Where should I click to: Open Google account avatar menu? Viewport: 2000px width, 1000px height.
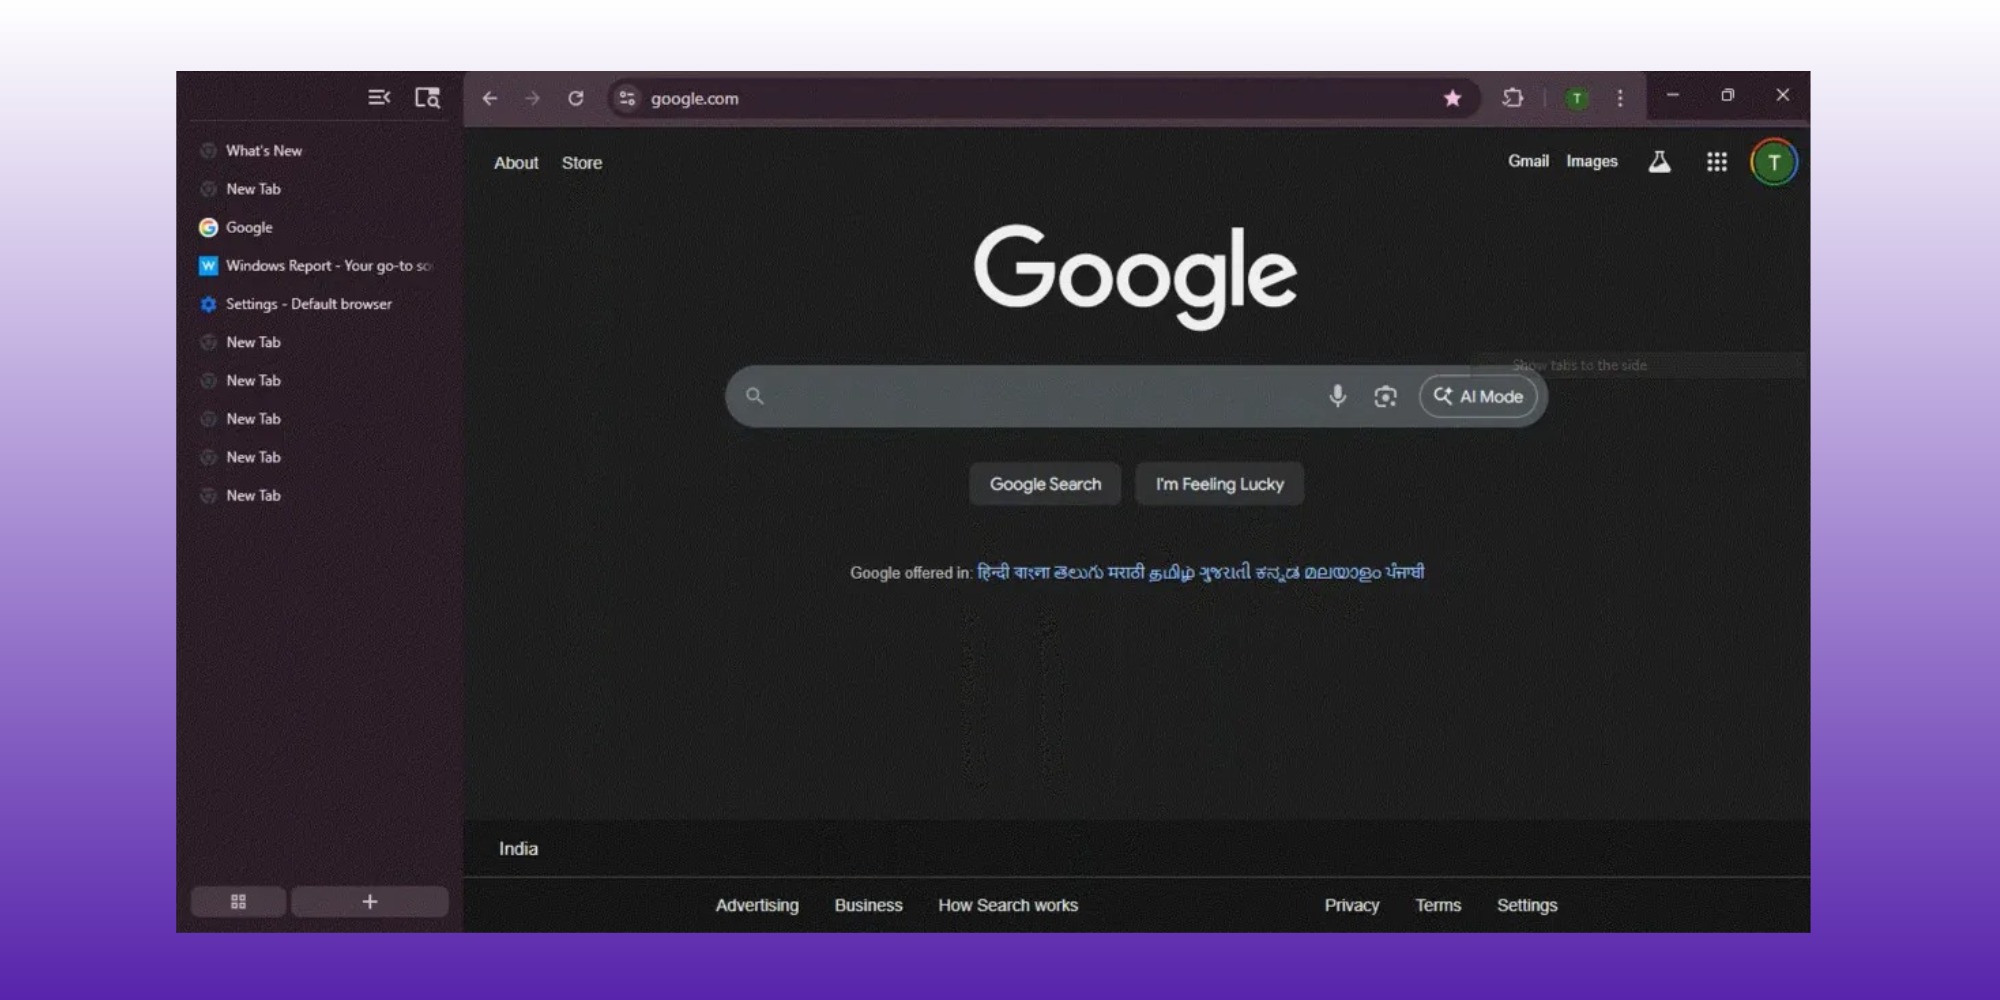[1773, 163]
